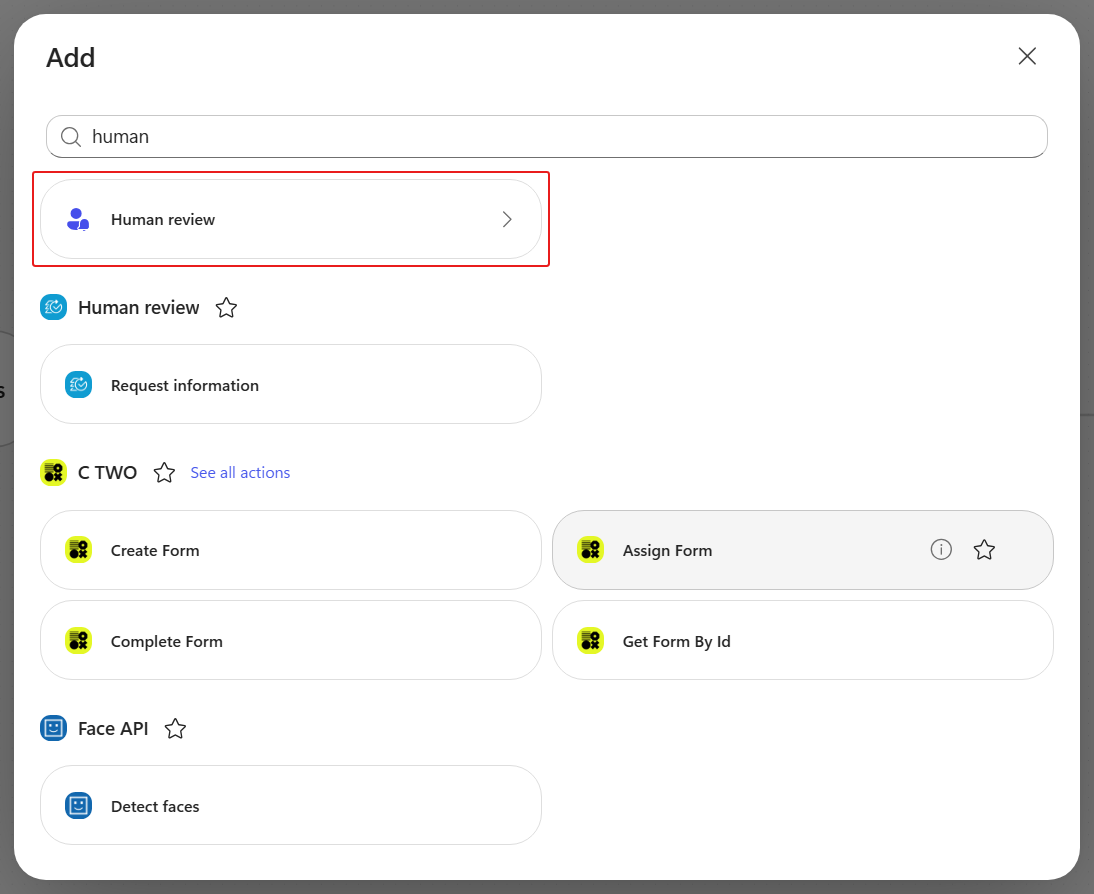This screenshot has width=1094, height=894.
Task: Click the Detect faces action icon
Action: pos(78,805)
